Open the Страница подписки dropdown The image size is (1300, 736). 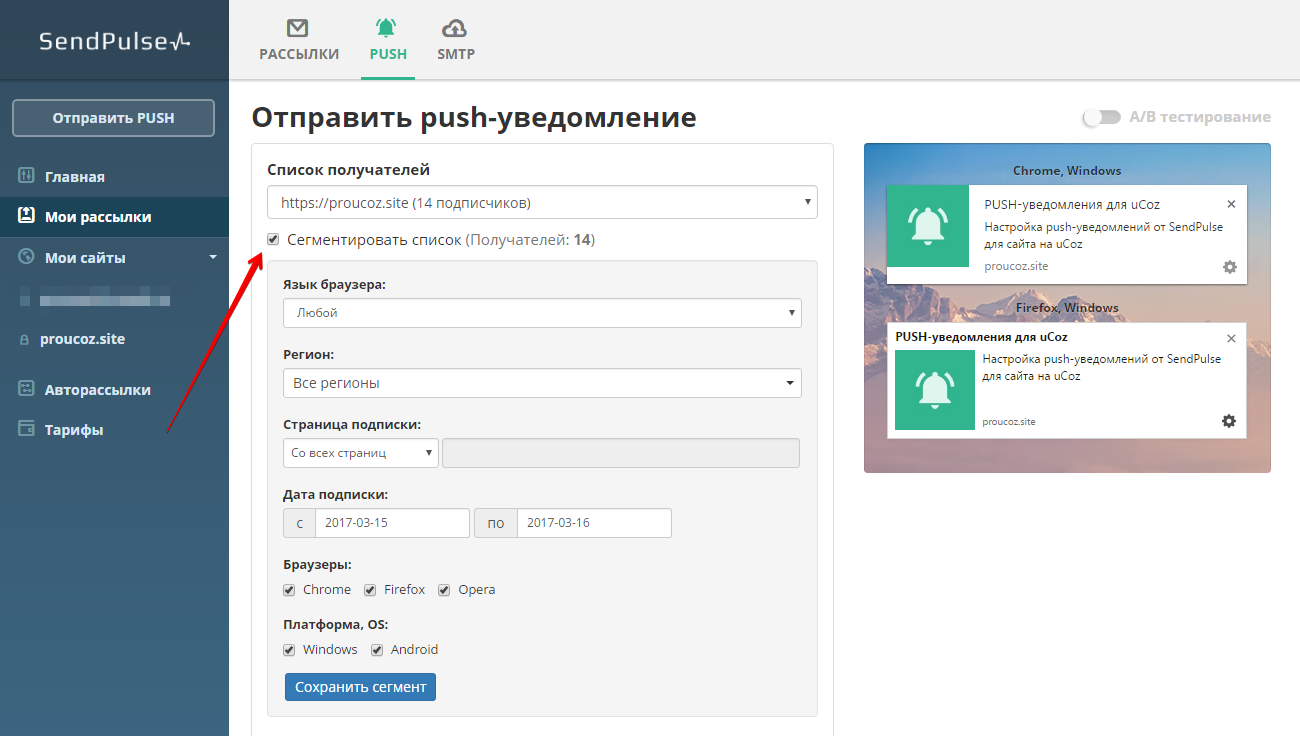click(361, 453)
